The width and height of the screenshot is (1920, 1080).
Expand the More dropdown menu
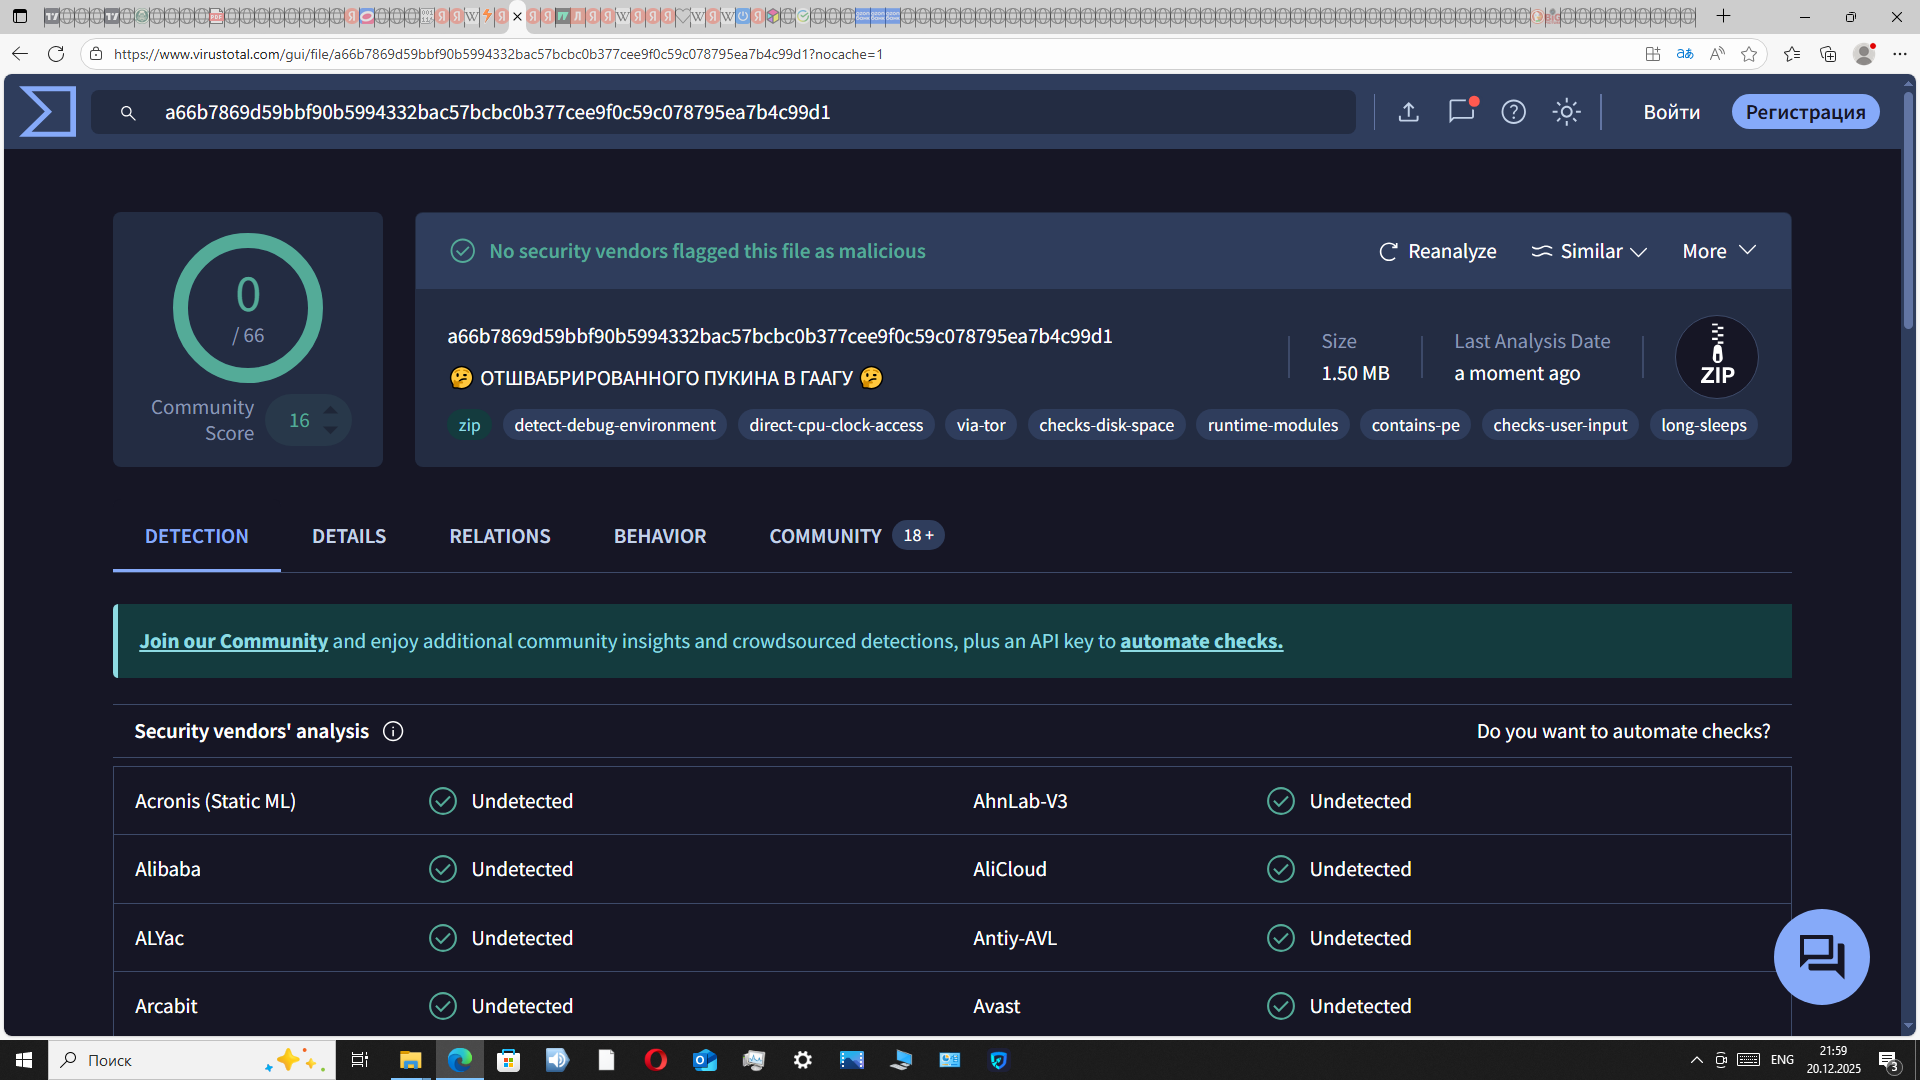point(1718,252)
